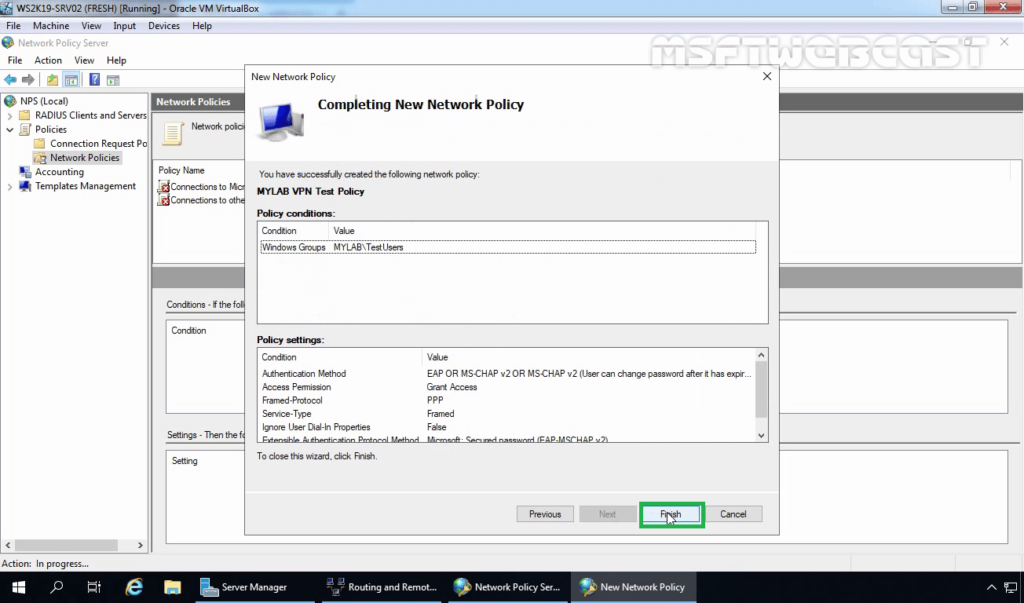Open the blue Help question-mark toolbar icon

[95, 80]
